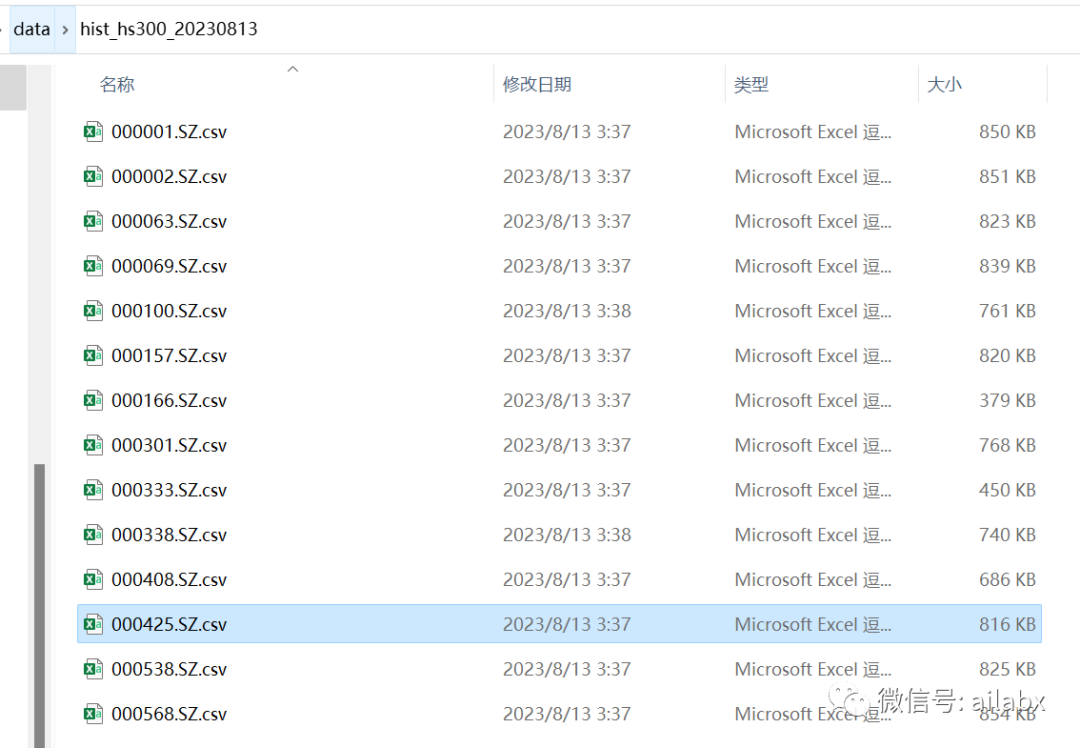This screenshot has height=748, width=1080.
Task: Click the 768 KB size cell
Action: [1007, 445]
